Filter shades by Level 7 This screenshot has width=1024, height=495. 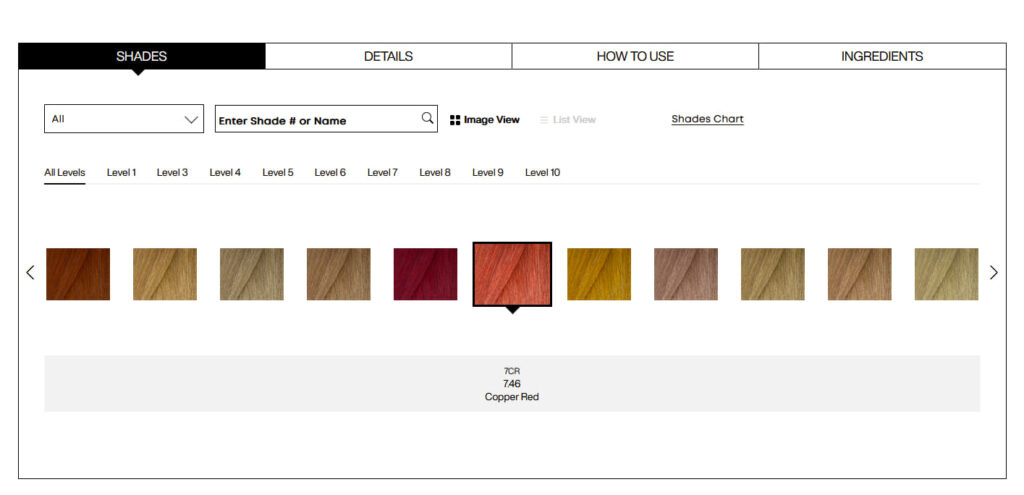coord(382,173)
